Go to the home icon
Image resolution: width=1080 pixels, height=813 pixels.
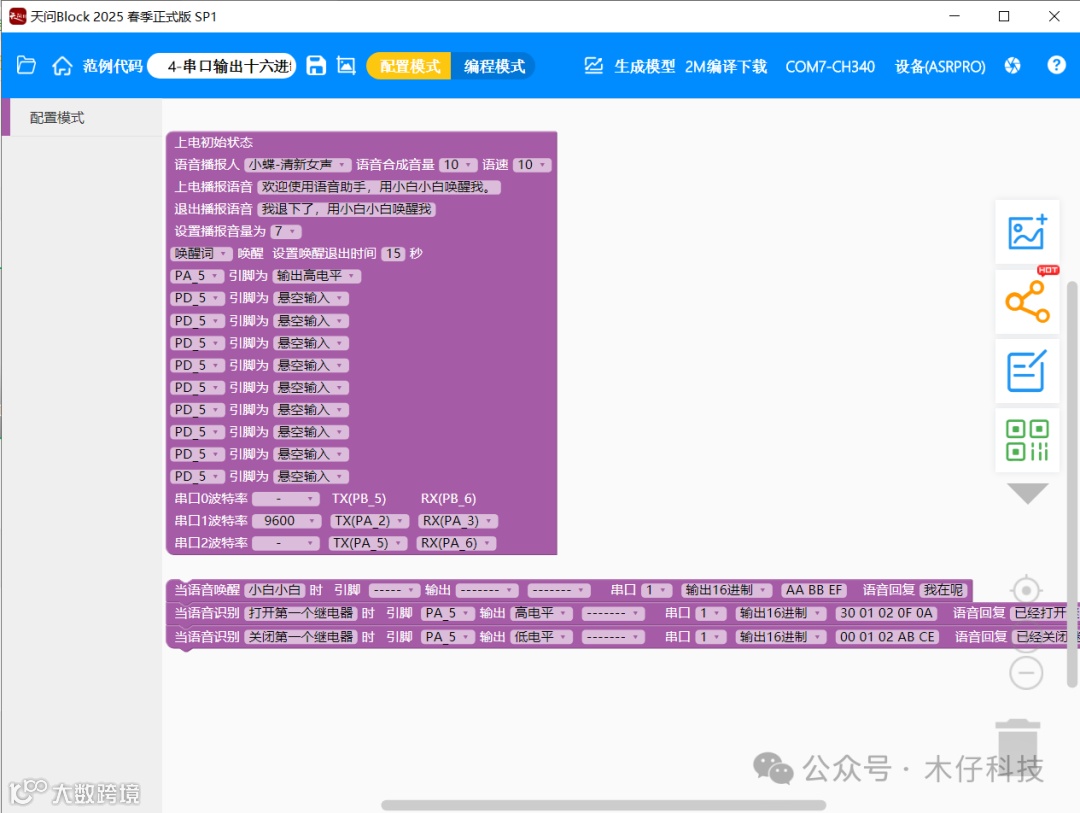click(x=62, y=66)
